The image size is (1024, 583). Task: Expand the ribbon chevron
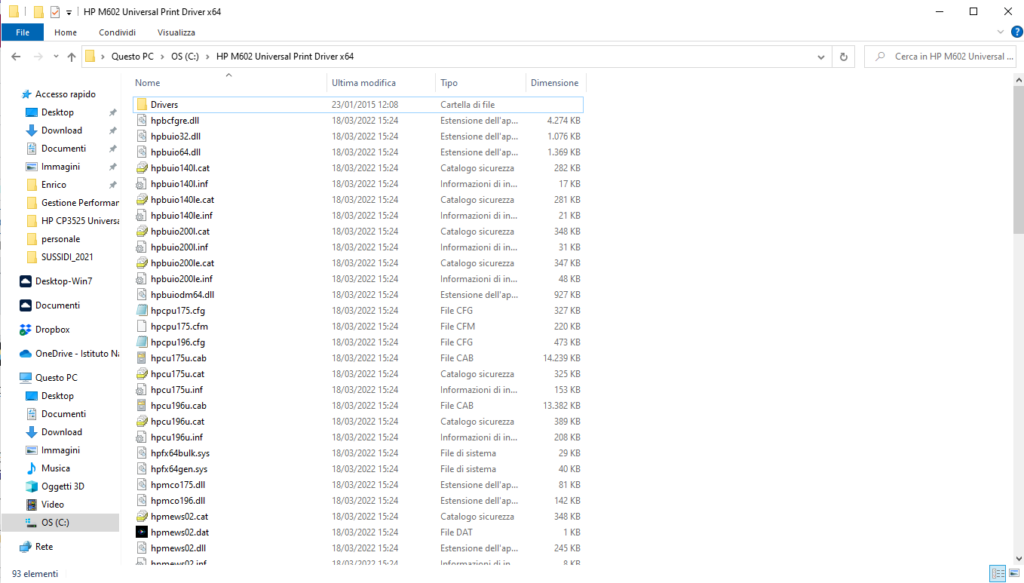pos(1000,32)
